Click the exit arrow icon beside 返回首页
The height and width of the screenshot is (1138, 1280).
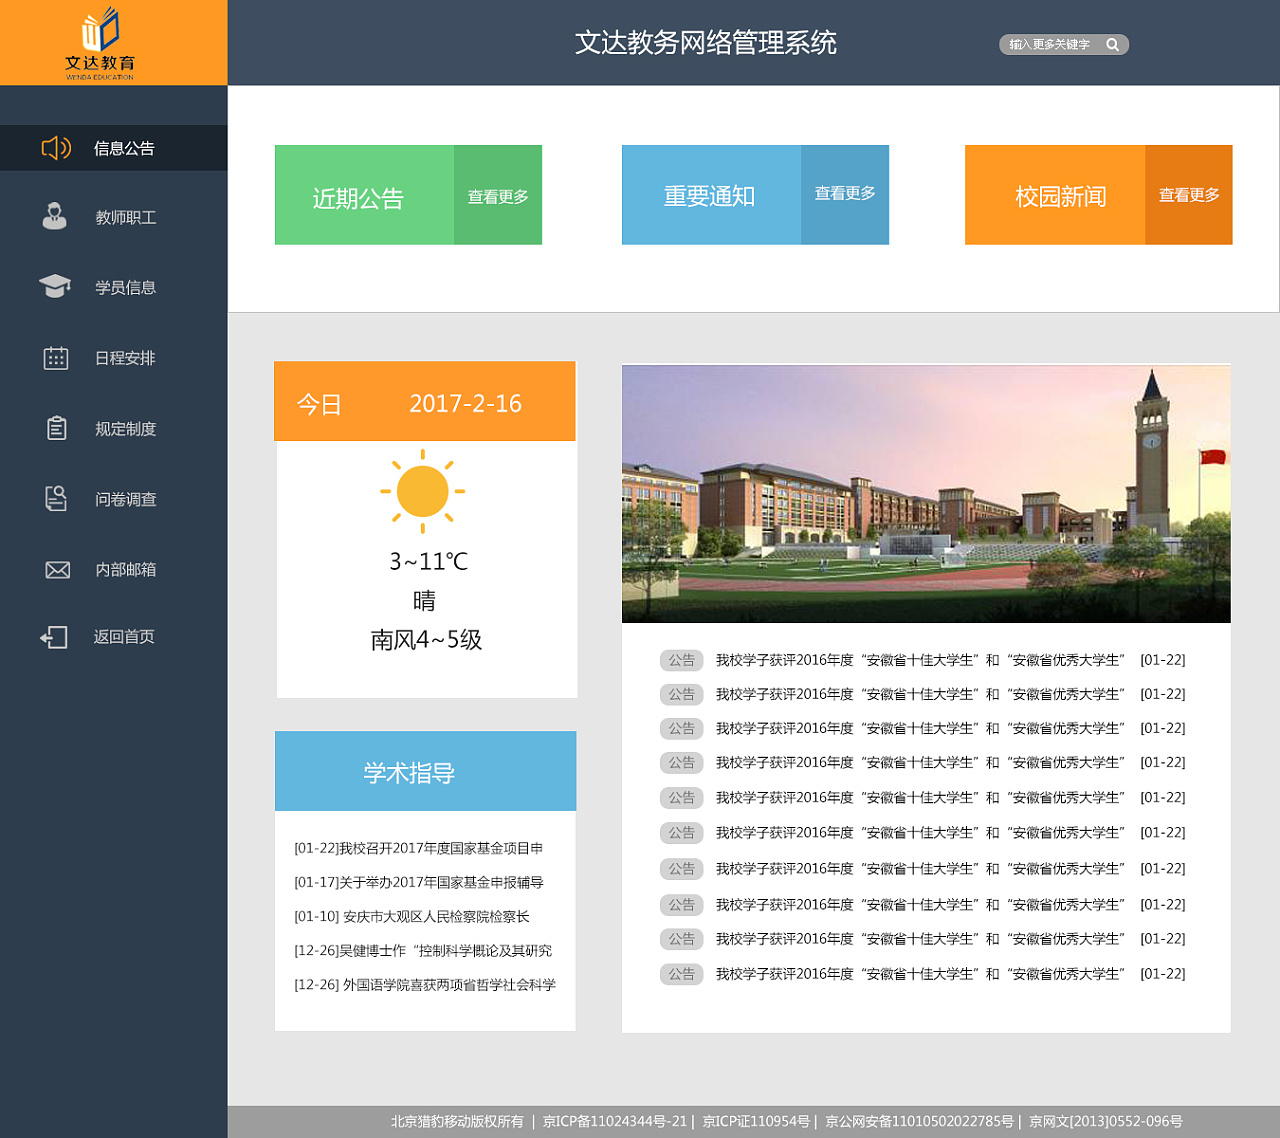(x=54, y=637)
